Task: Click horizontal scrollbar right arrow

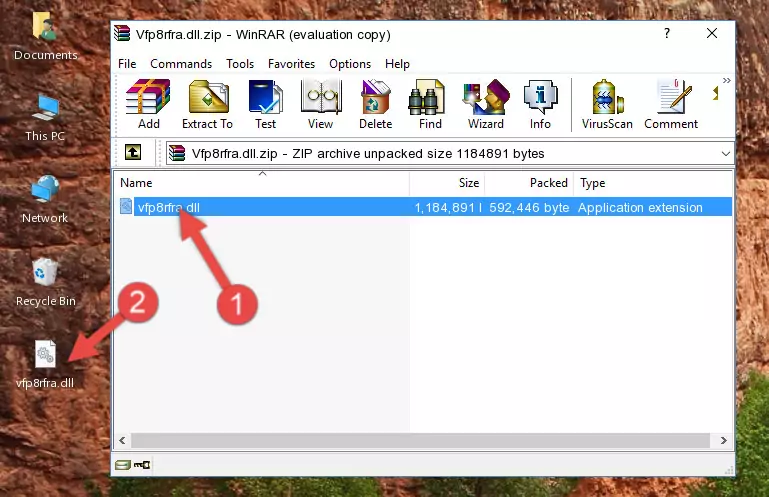Action: point(723,441)
